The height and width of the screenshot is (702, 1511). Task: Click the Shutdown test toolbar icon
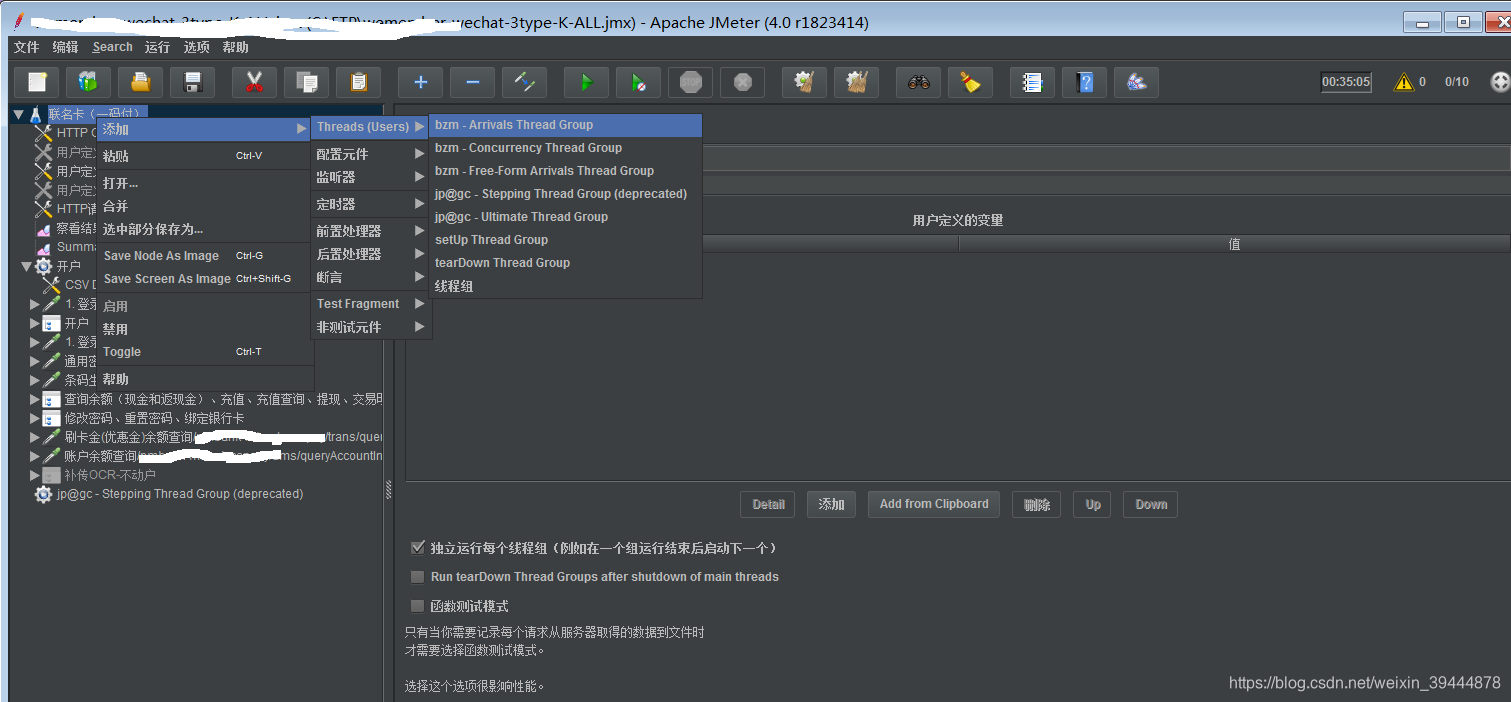tap(742, 82)
